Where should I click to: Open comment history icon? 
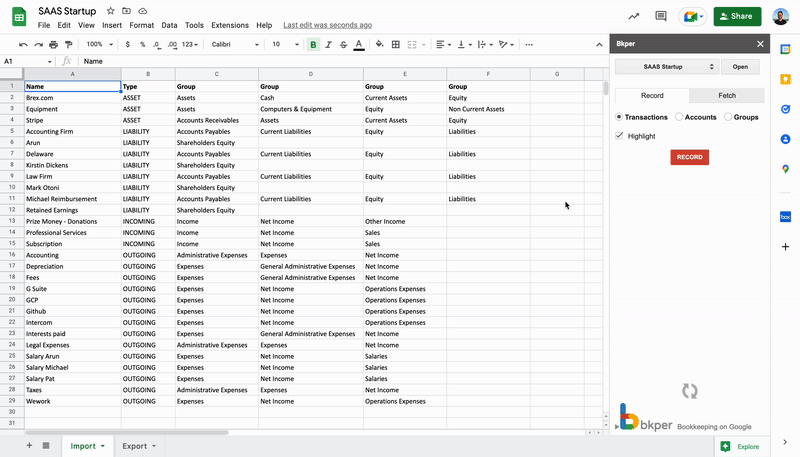661,16
